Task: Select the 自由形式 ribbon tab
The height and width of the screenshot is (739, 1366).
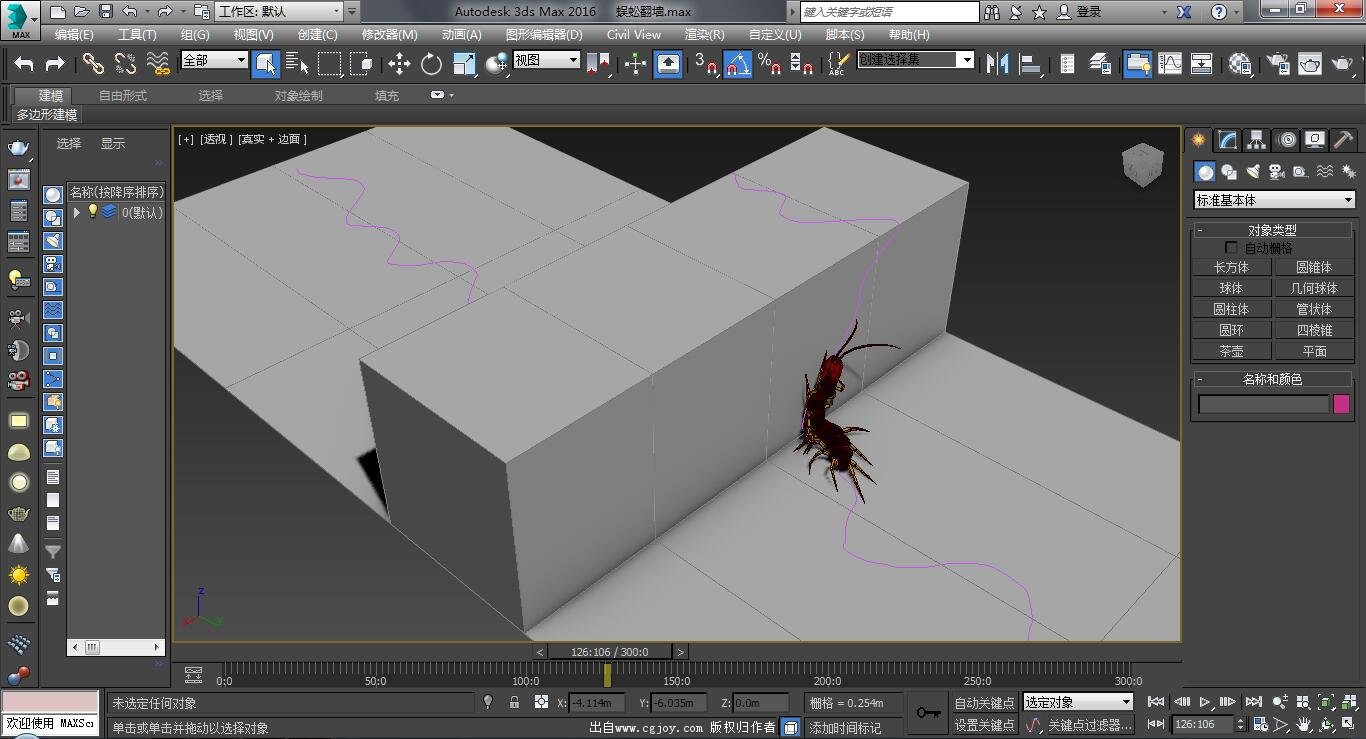Action: [123, 96]
